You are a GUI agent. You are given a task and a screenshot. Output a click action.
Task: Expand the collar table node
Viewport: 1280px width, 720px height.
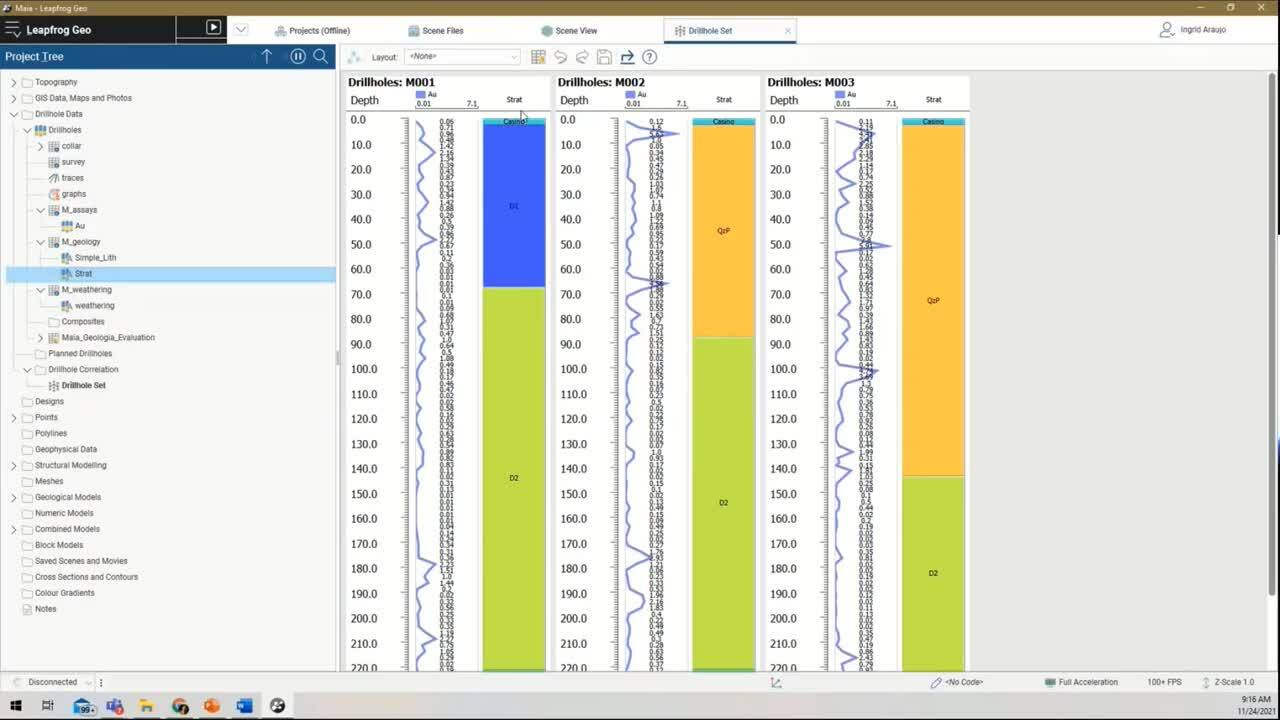coord(41,146)
